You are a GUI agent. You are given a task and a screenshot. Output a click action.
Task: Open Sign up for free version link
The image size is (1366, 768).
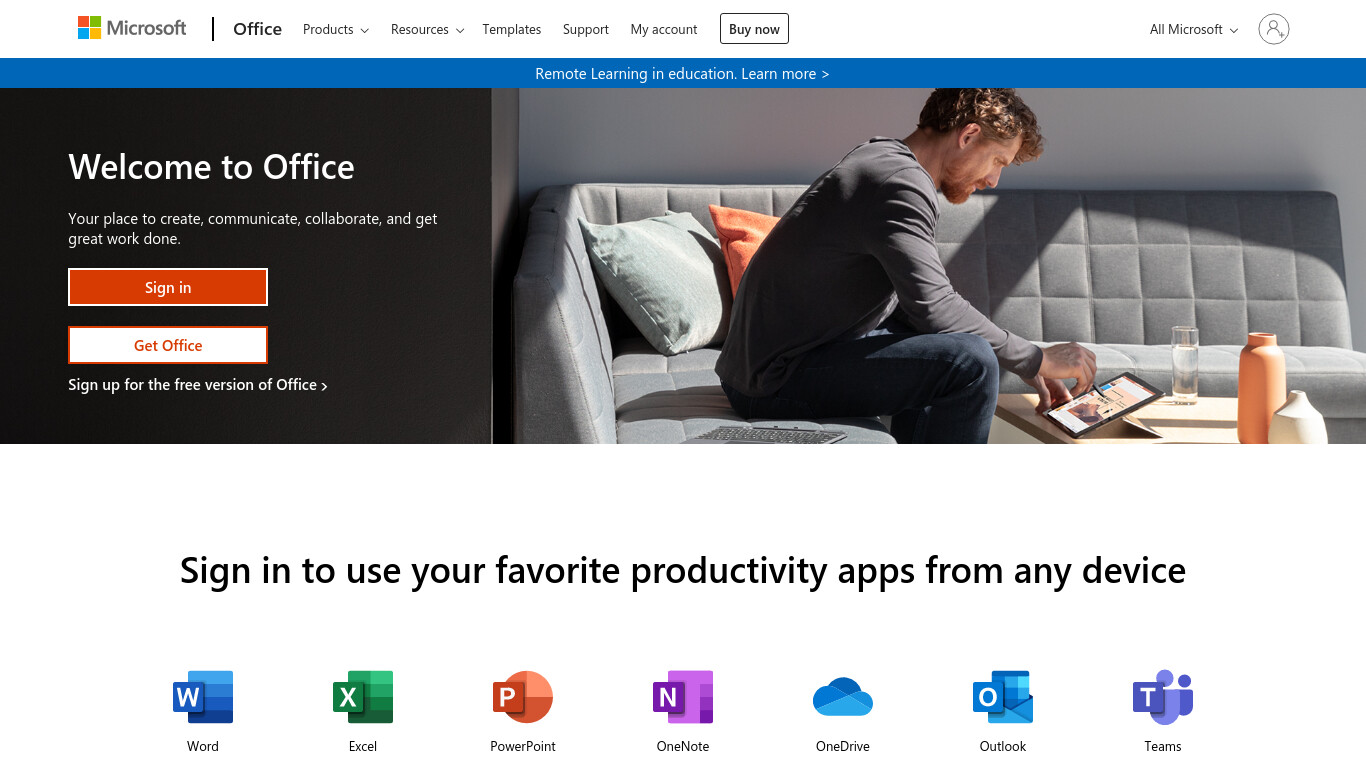tap(198, 385)
